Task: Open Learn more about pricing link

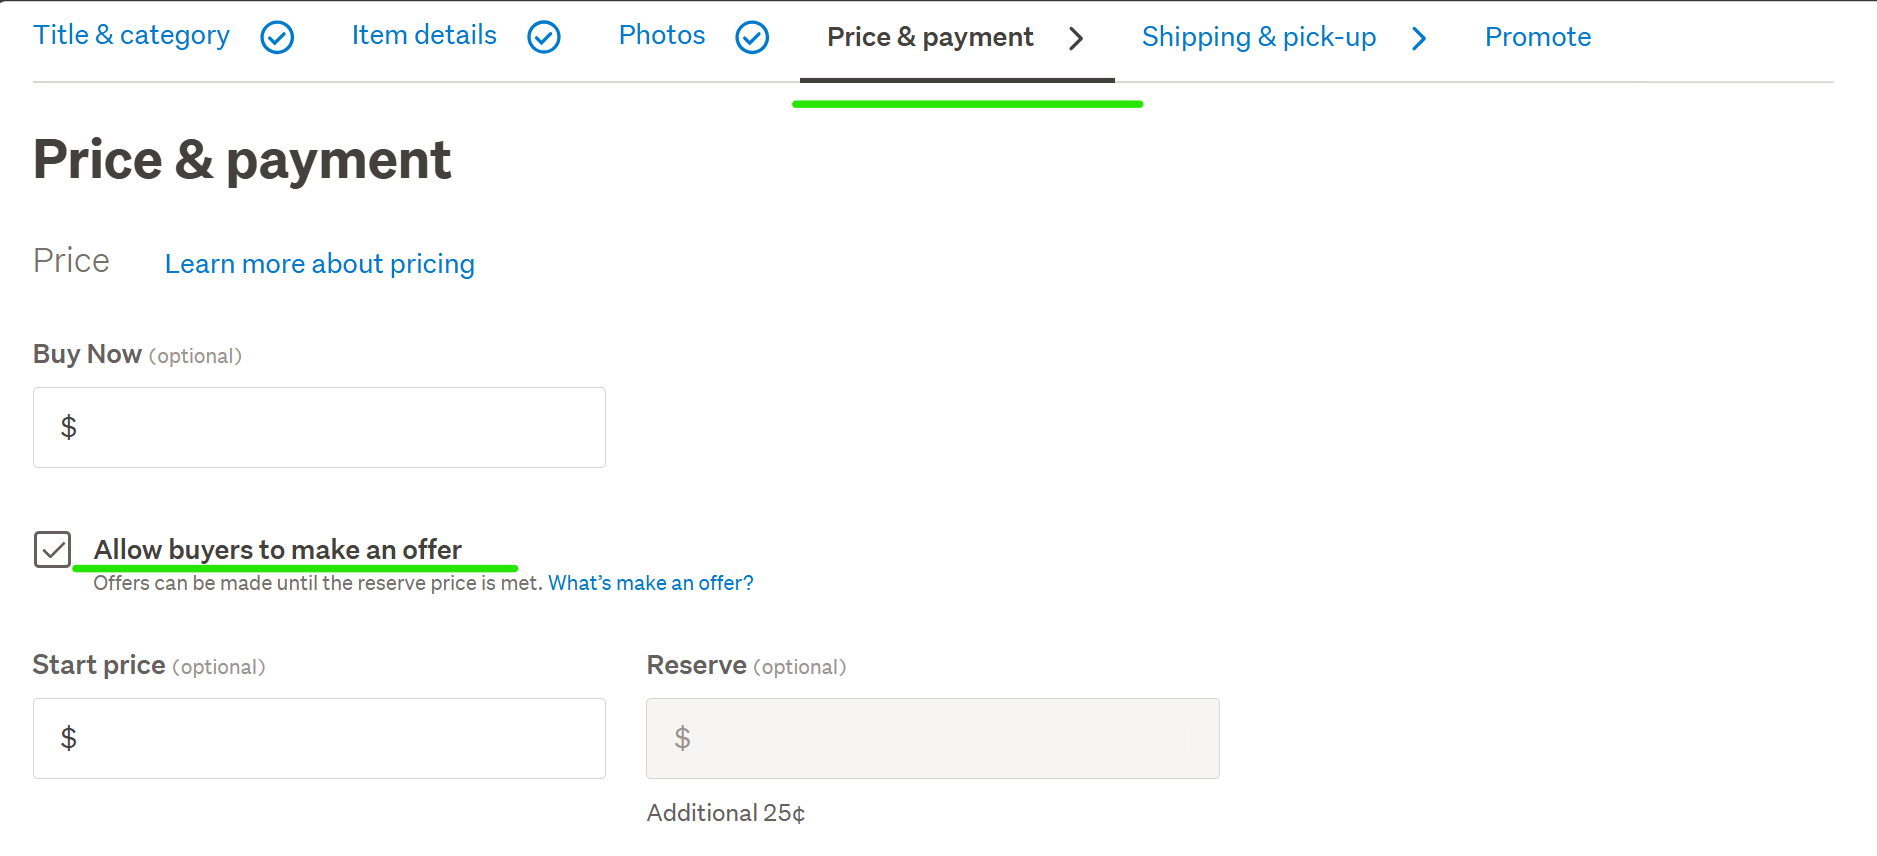Action: coord(319,264)
